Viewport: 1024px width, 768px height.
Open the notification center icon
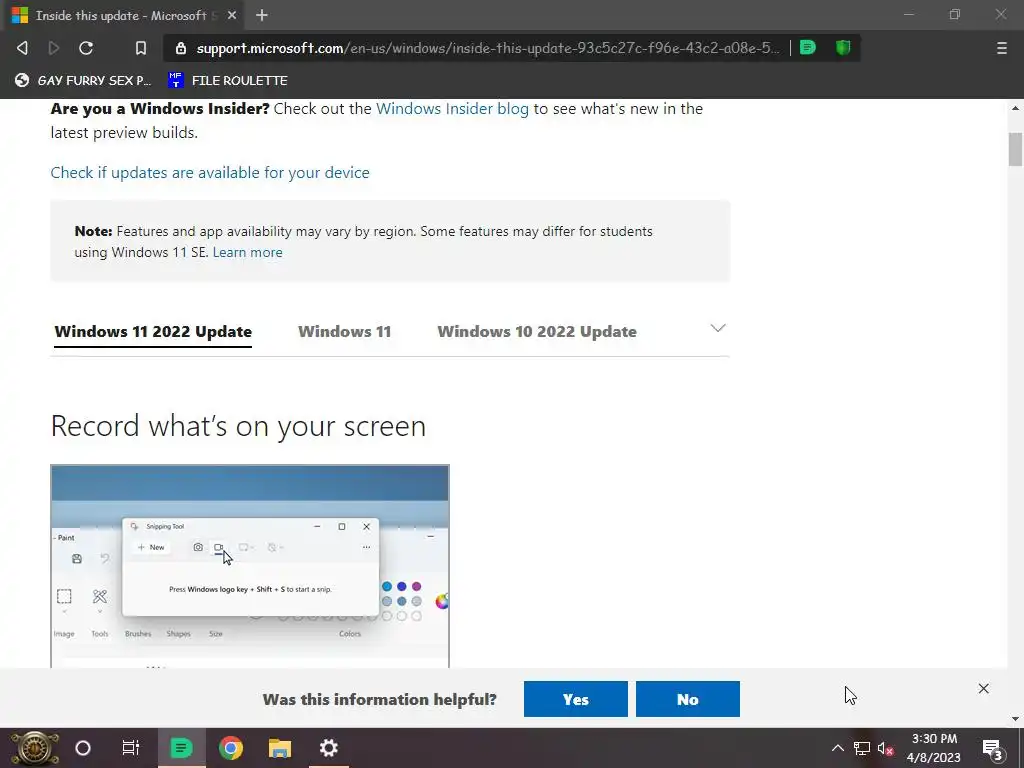click(993, 748)
